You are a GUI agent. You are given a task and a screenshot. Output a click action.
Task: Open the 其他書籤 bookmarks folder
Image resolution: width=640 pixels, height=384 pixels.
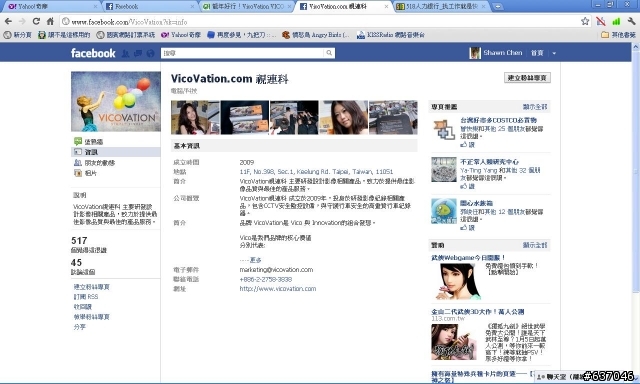pyautogui.click(x=618, y=35)
